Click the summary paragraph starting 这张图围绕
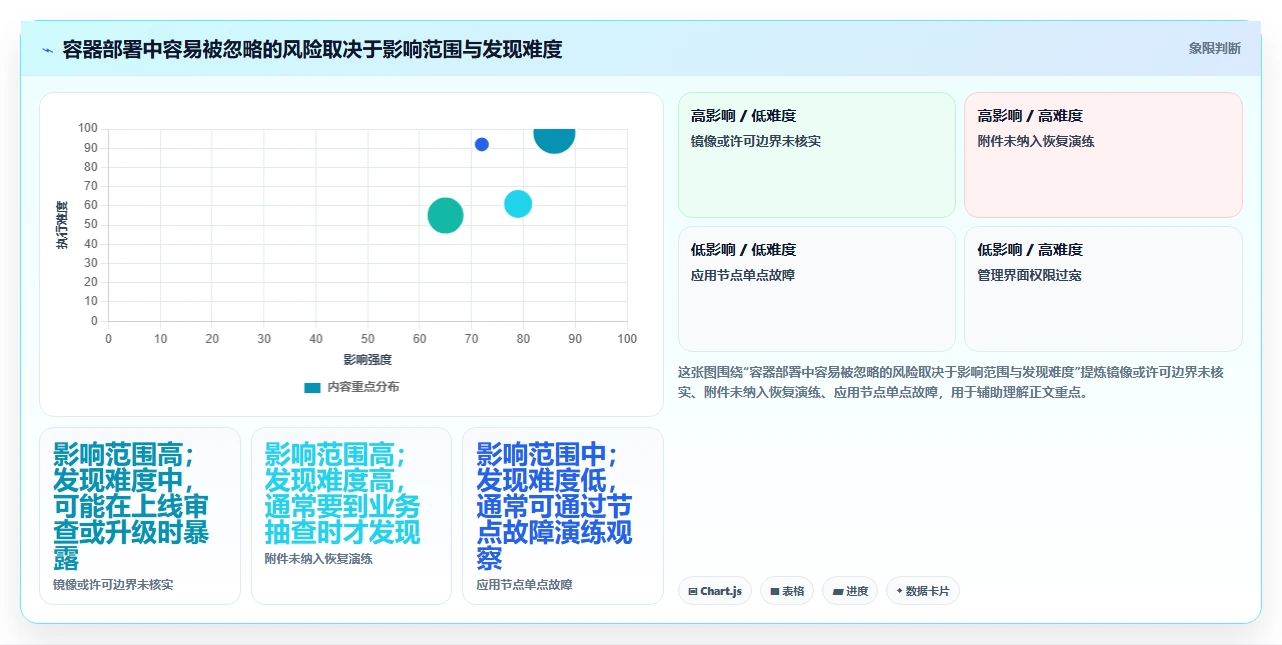The width and height of the screenshot is (1282, 645). (x=950, y=382)
